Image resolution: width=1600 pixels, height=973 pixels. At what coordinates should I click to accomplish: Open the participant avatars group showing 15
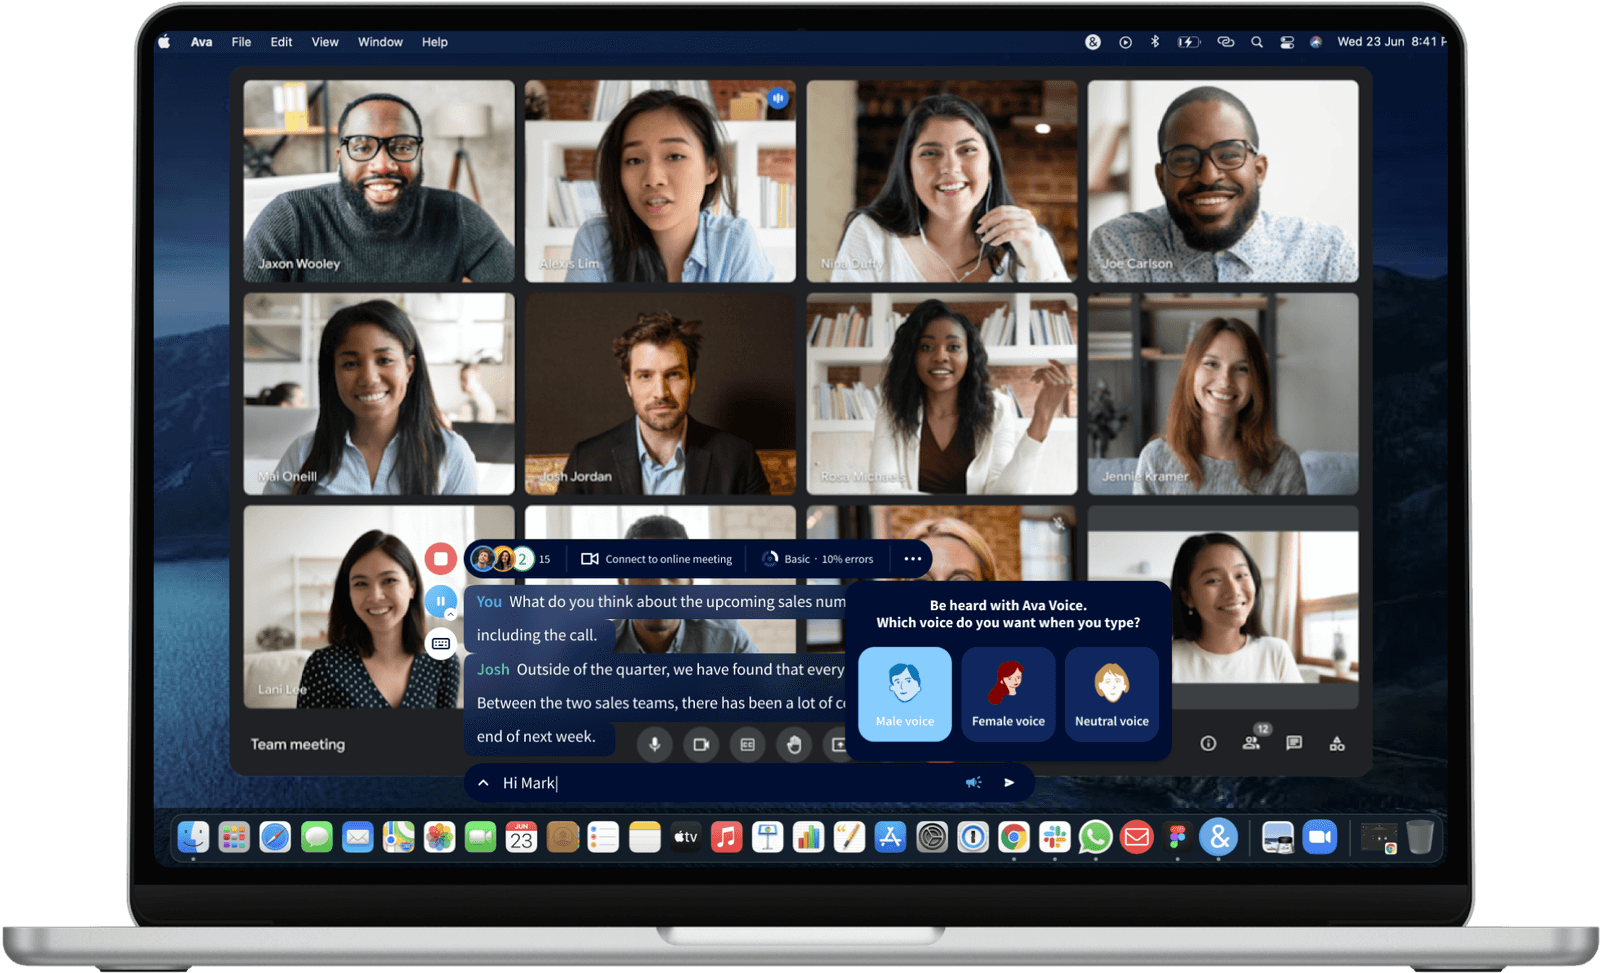(510, 559)
